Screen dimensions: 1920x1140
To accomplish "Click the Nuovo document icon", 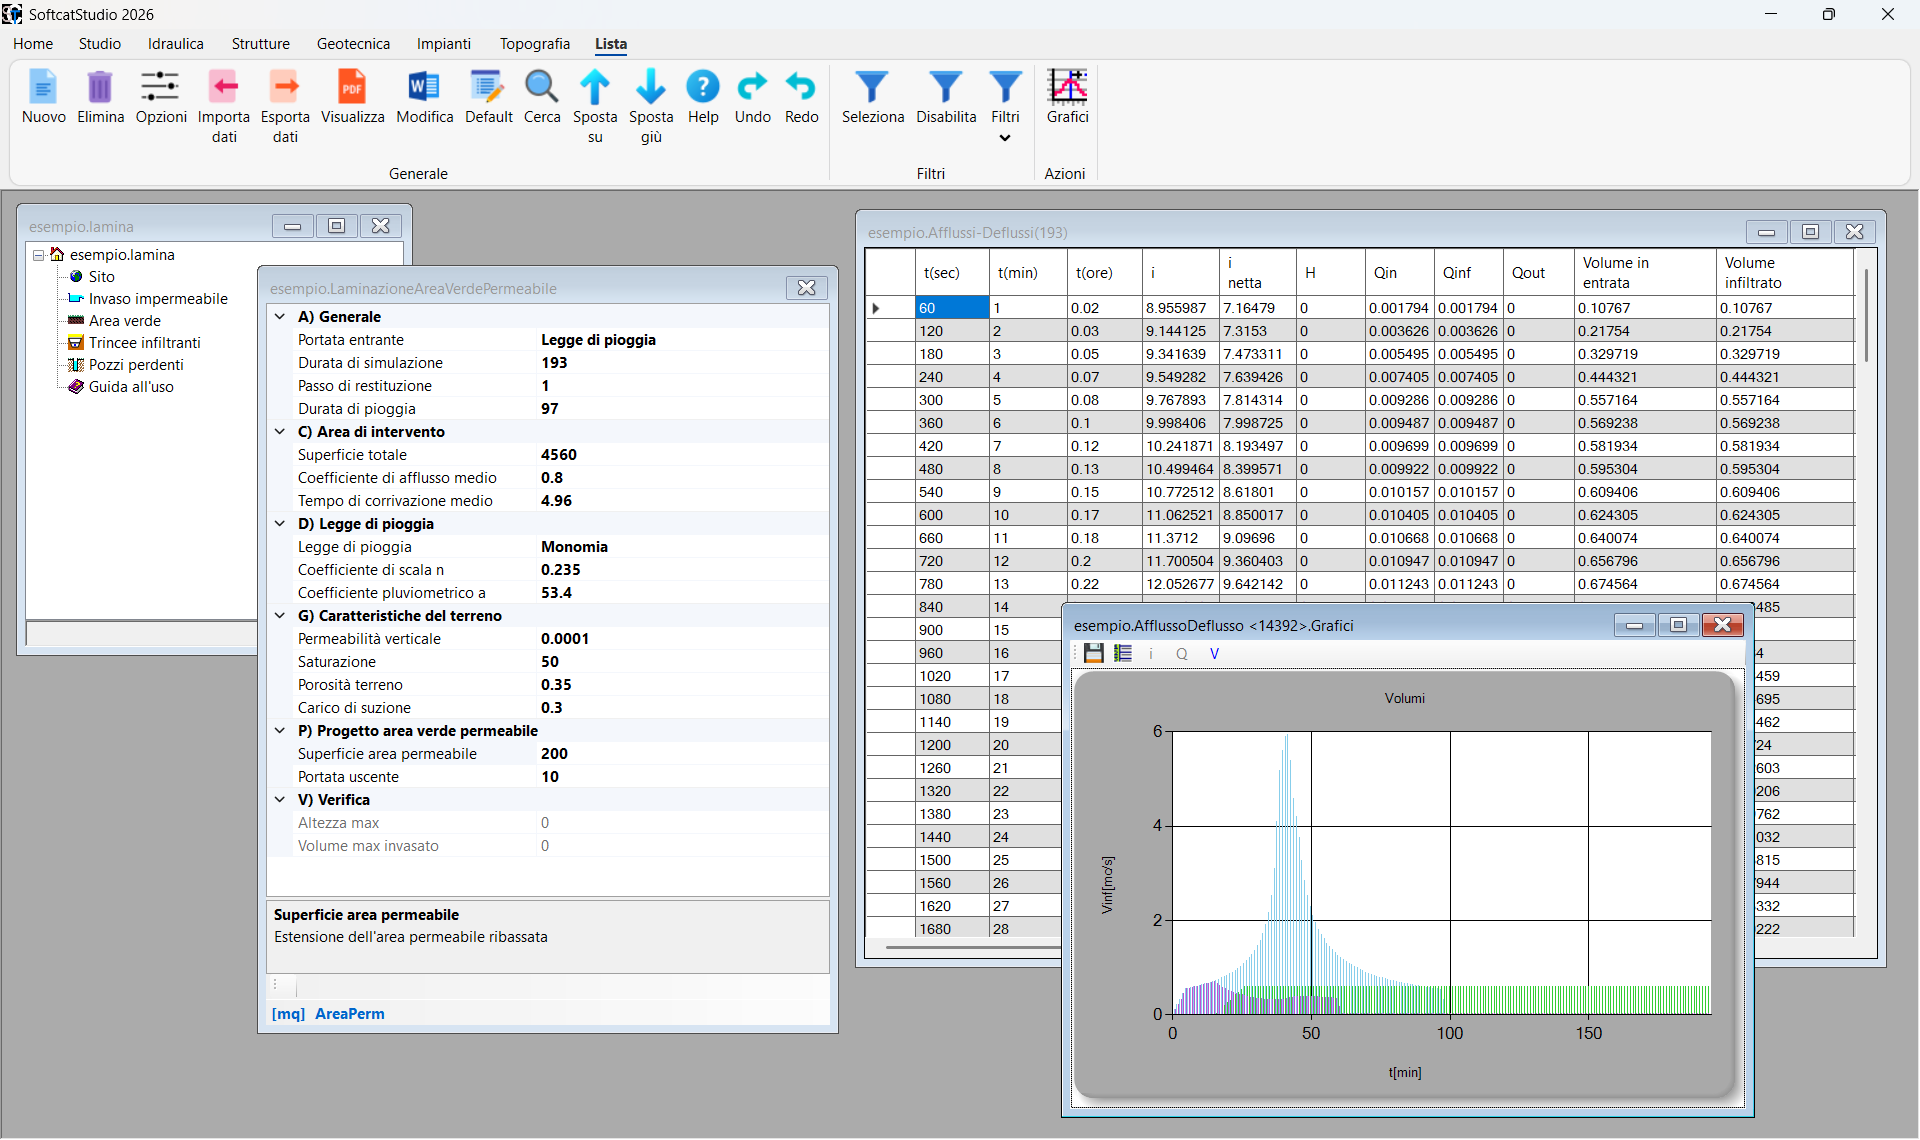I will [43, 87].
